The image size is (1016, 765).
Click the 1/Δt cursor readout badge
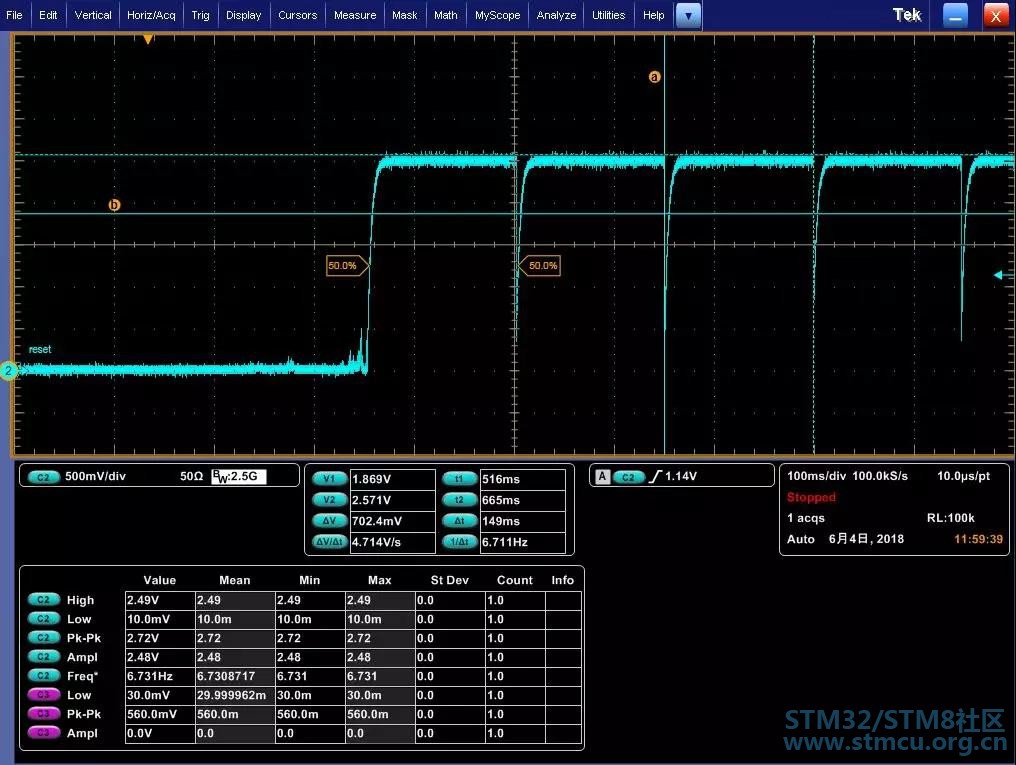[459, 542]
